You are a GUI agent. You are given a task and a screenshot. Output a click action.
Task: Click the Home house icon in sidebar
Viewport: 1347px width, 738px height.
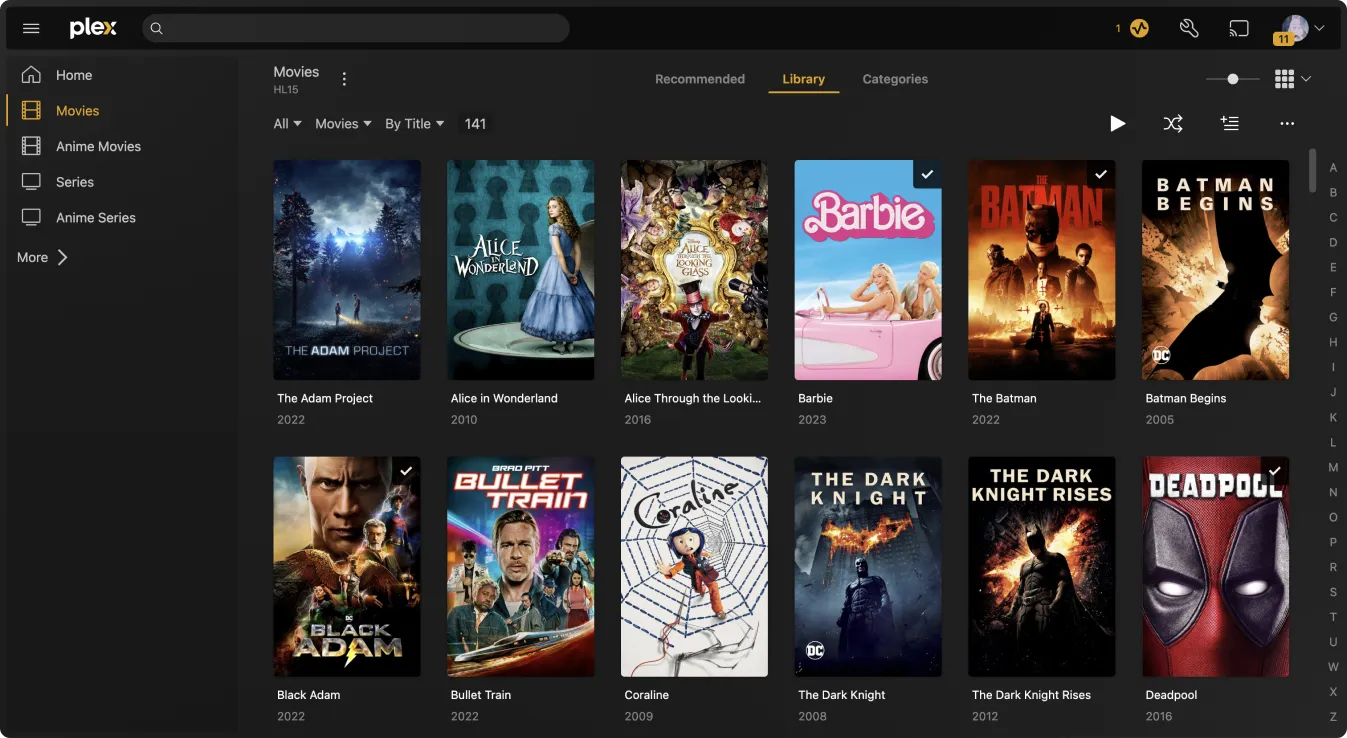pos(31,75)
